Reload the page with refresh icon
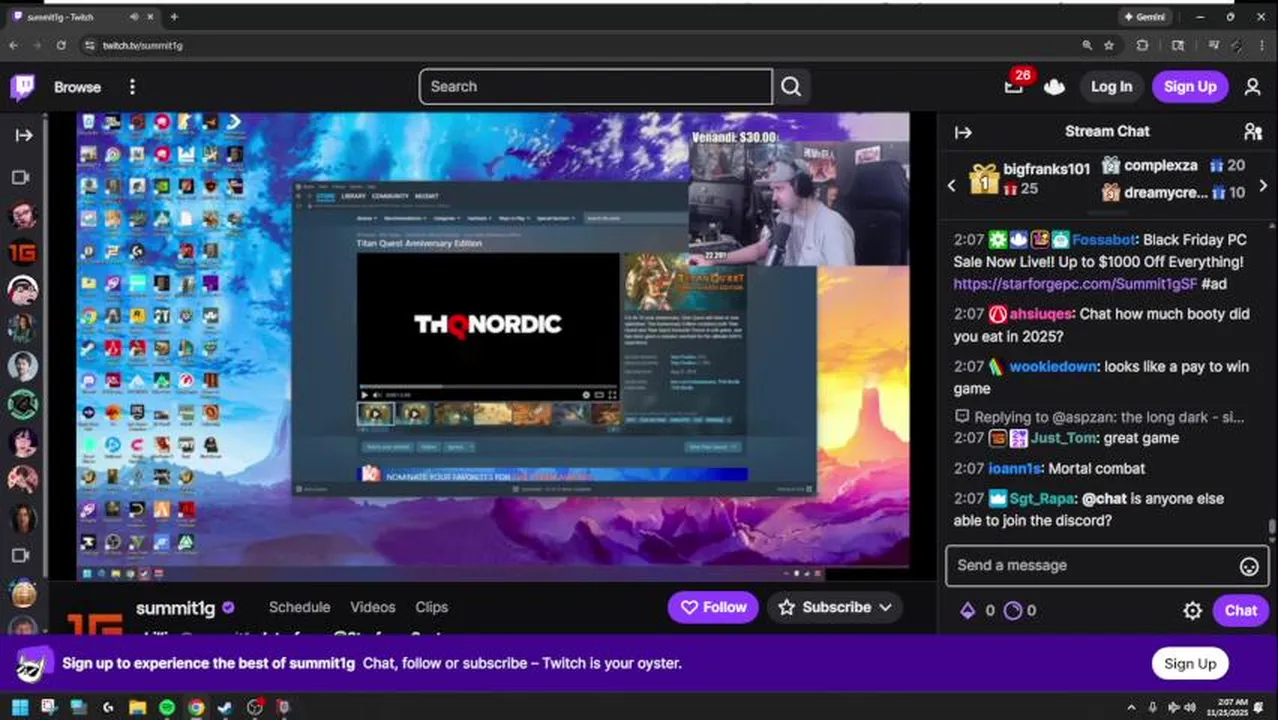This screenshot has height=720, width=1278. tap(61, 45)
